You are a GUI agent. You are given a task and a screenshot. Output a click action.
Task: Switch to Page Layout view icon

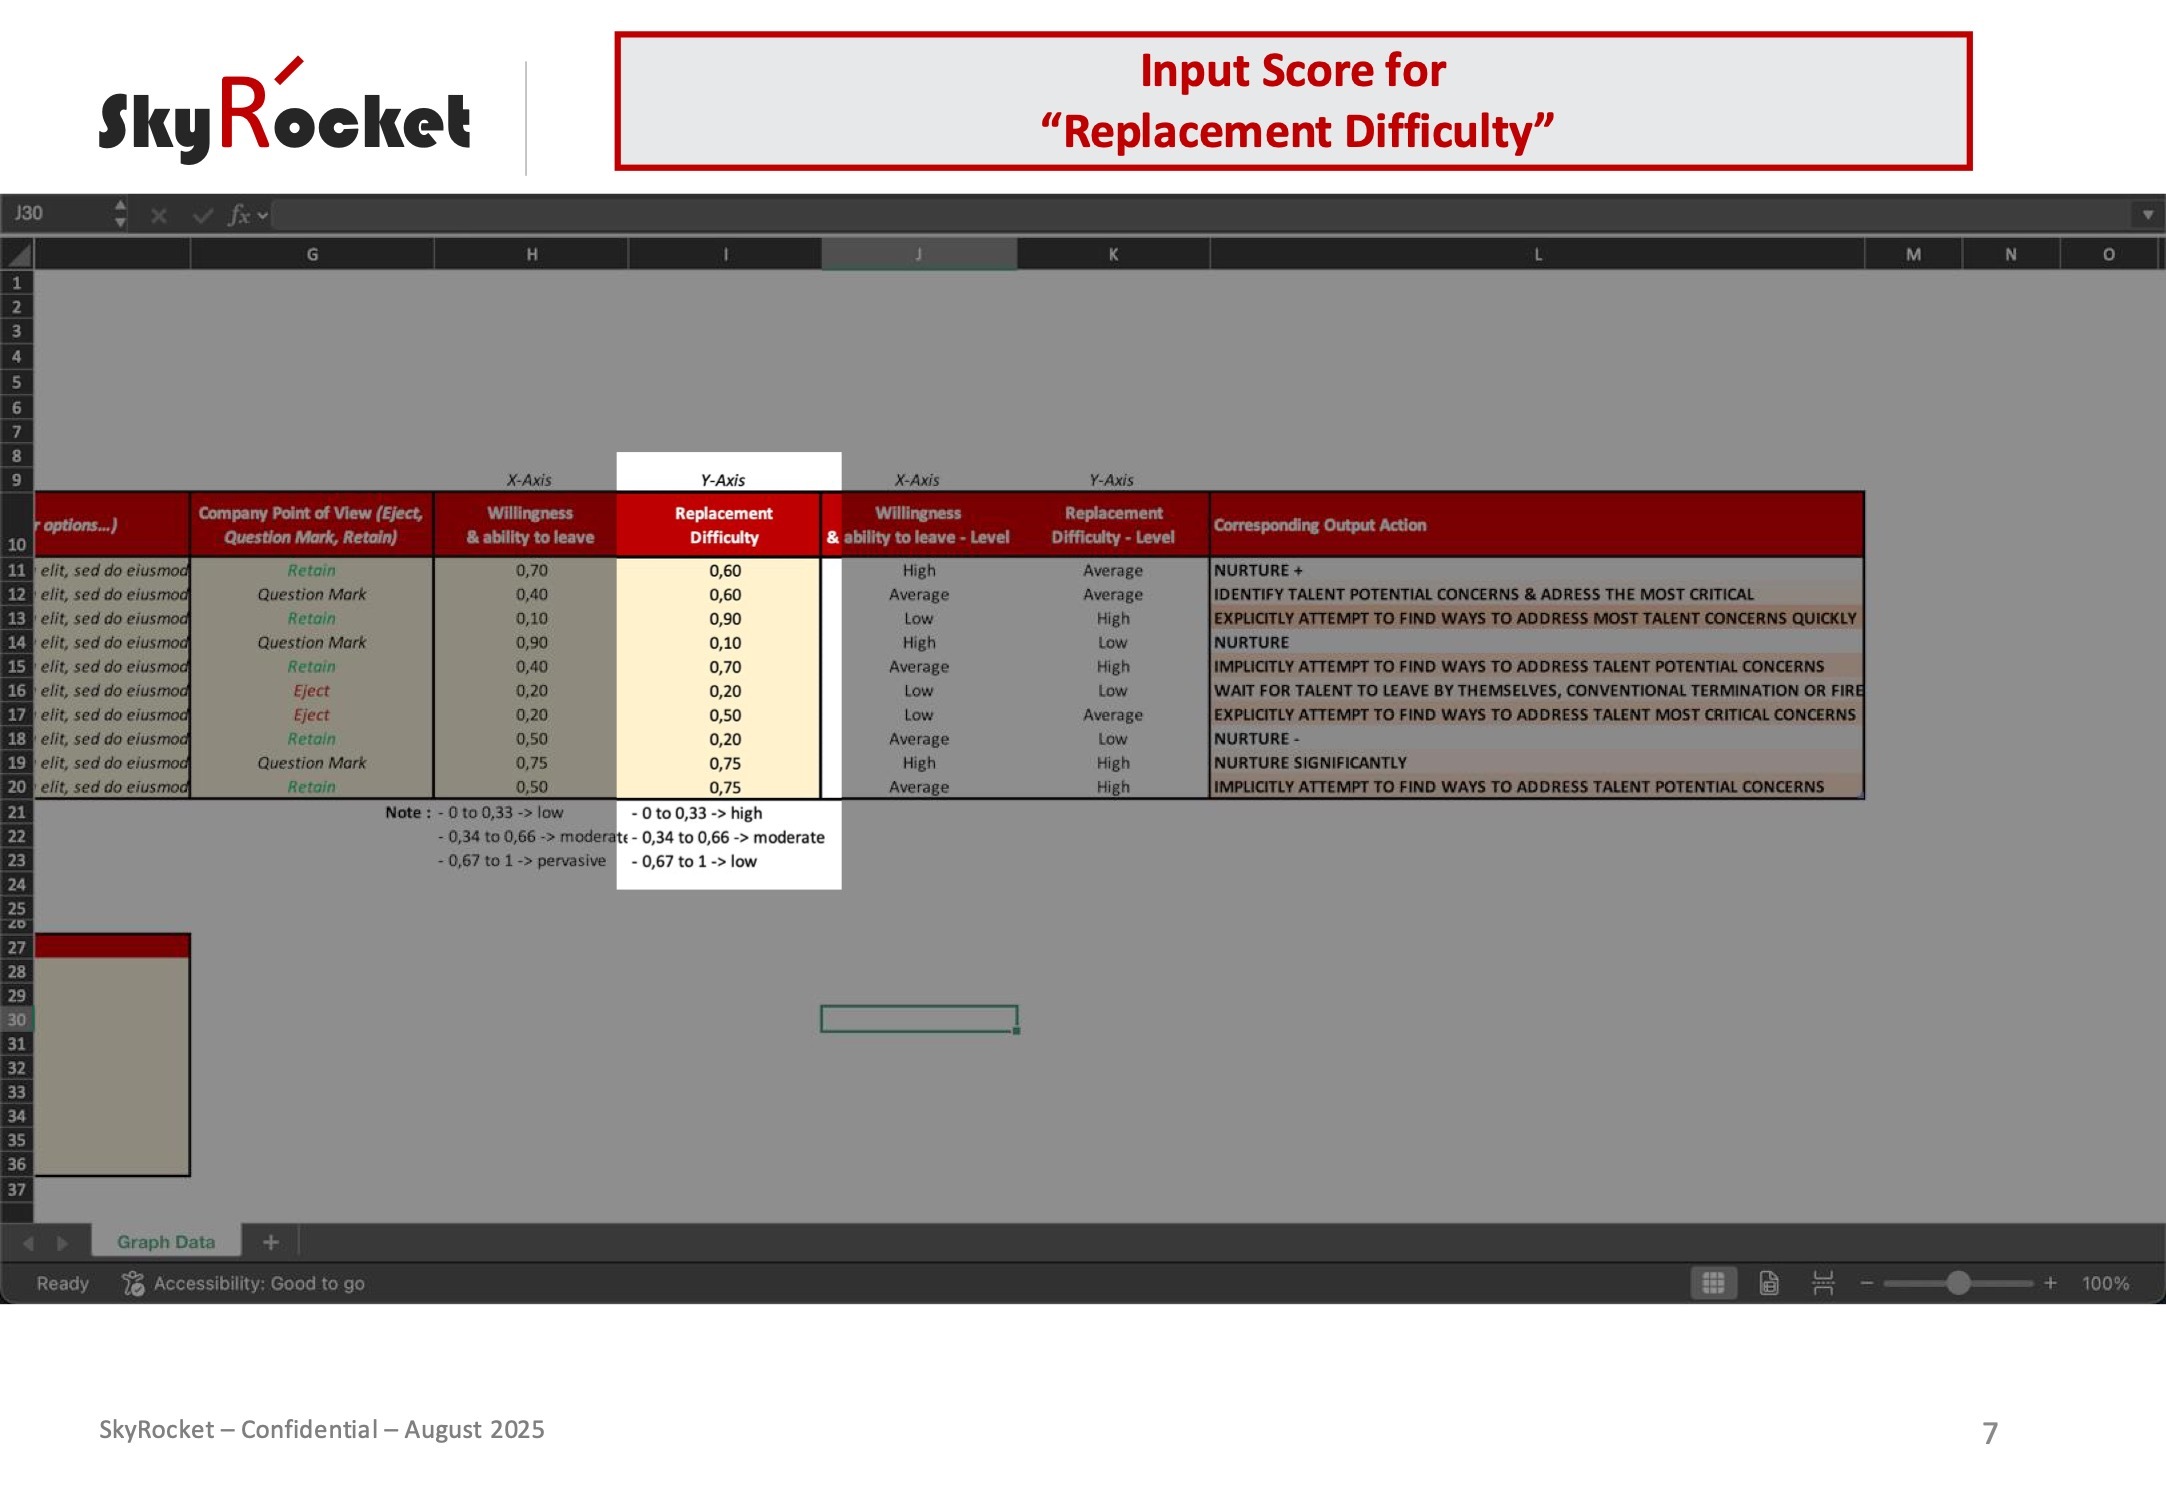coord(1769,1281)
